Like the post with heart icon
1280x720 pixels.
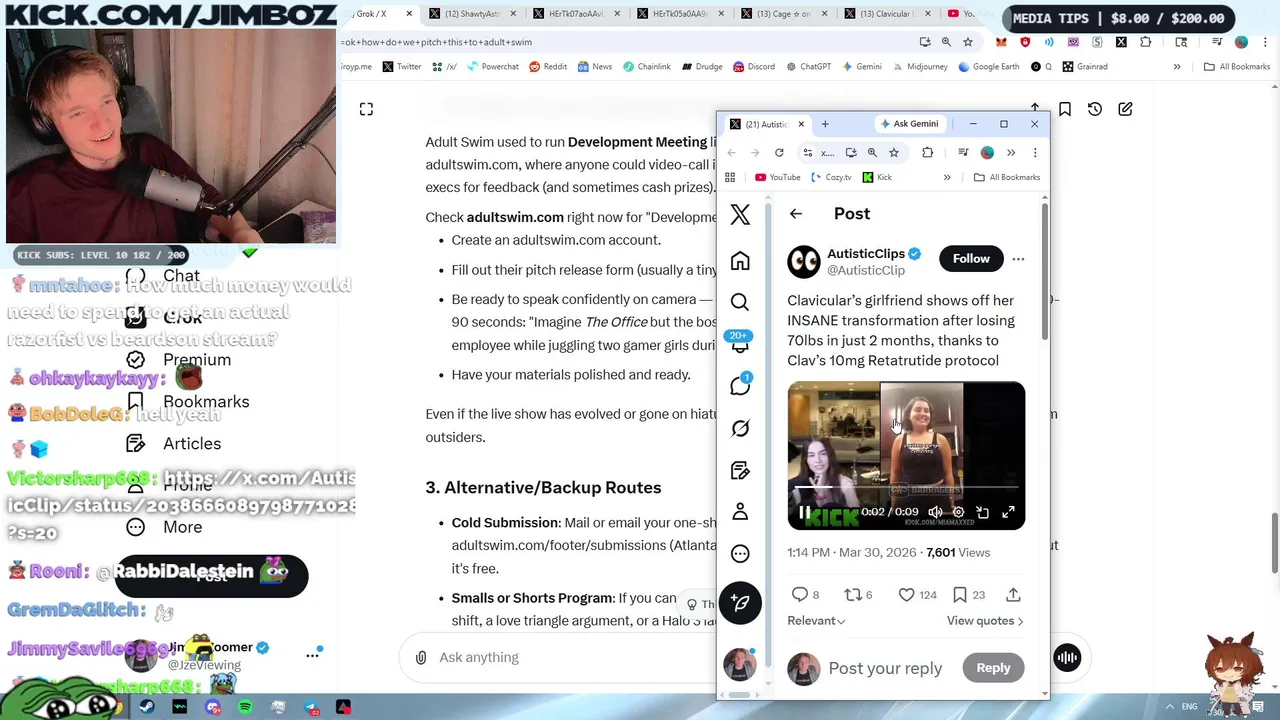click(907, 594)
